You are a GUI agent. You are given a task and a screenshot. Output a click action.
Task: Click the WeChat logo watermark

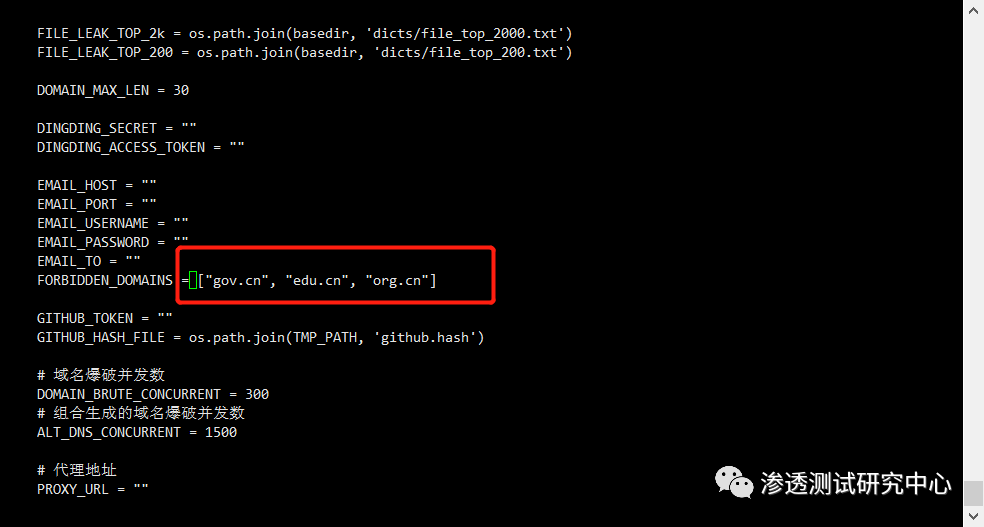tap(734, 482)
